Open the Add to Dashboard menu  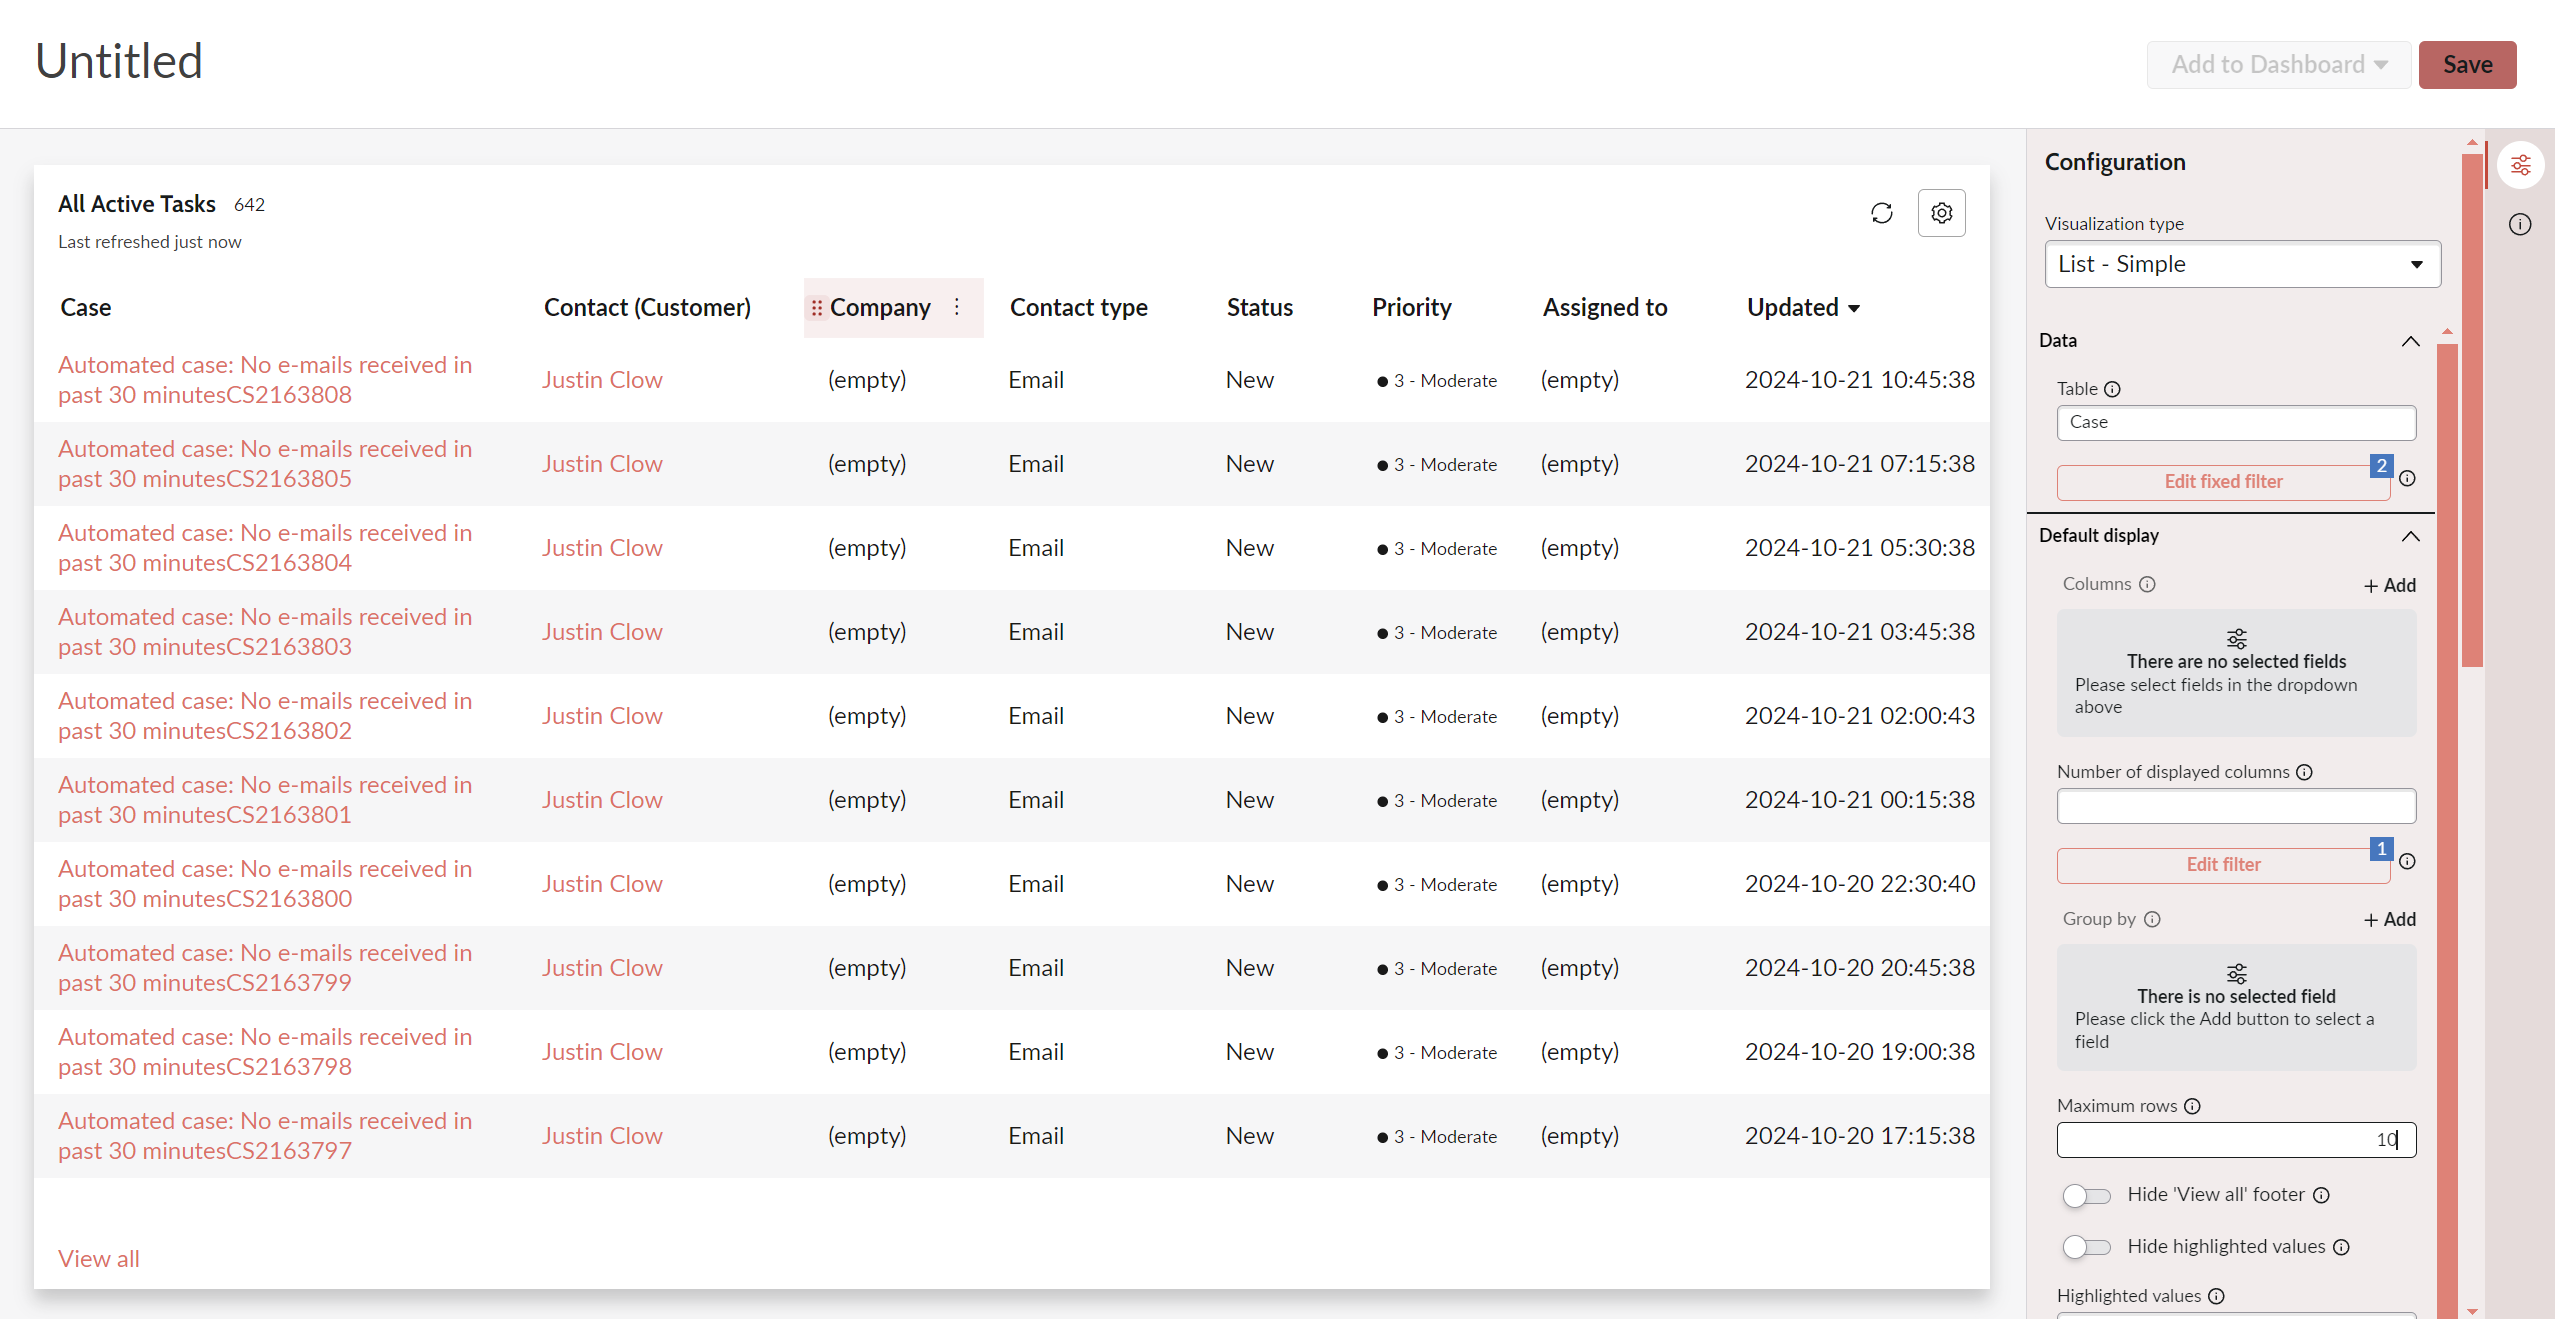(x=2277, y=64)
